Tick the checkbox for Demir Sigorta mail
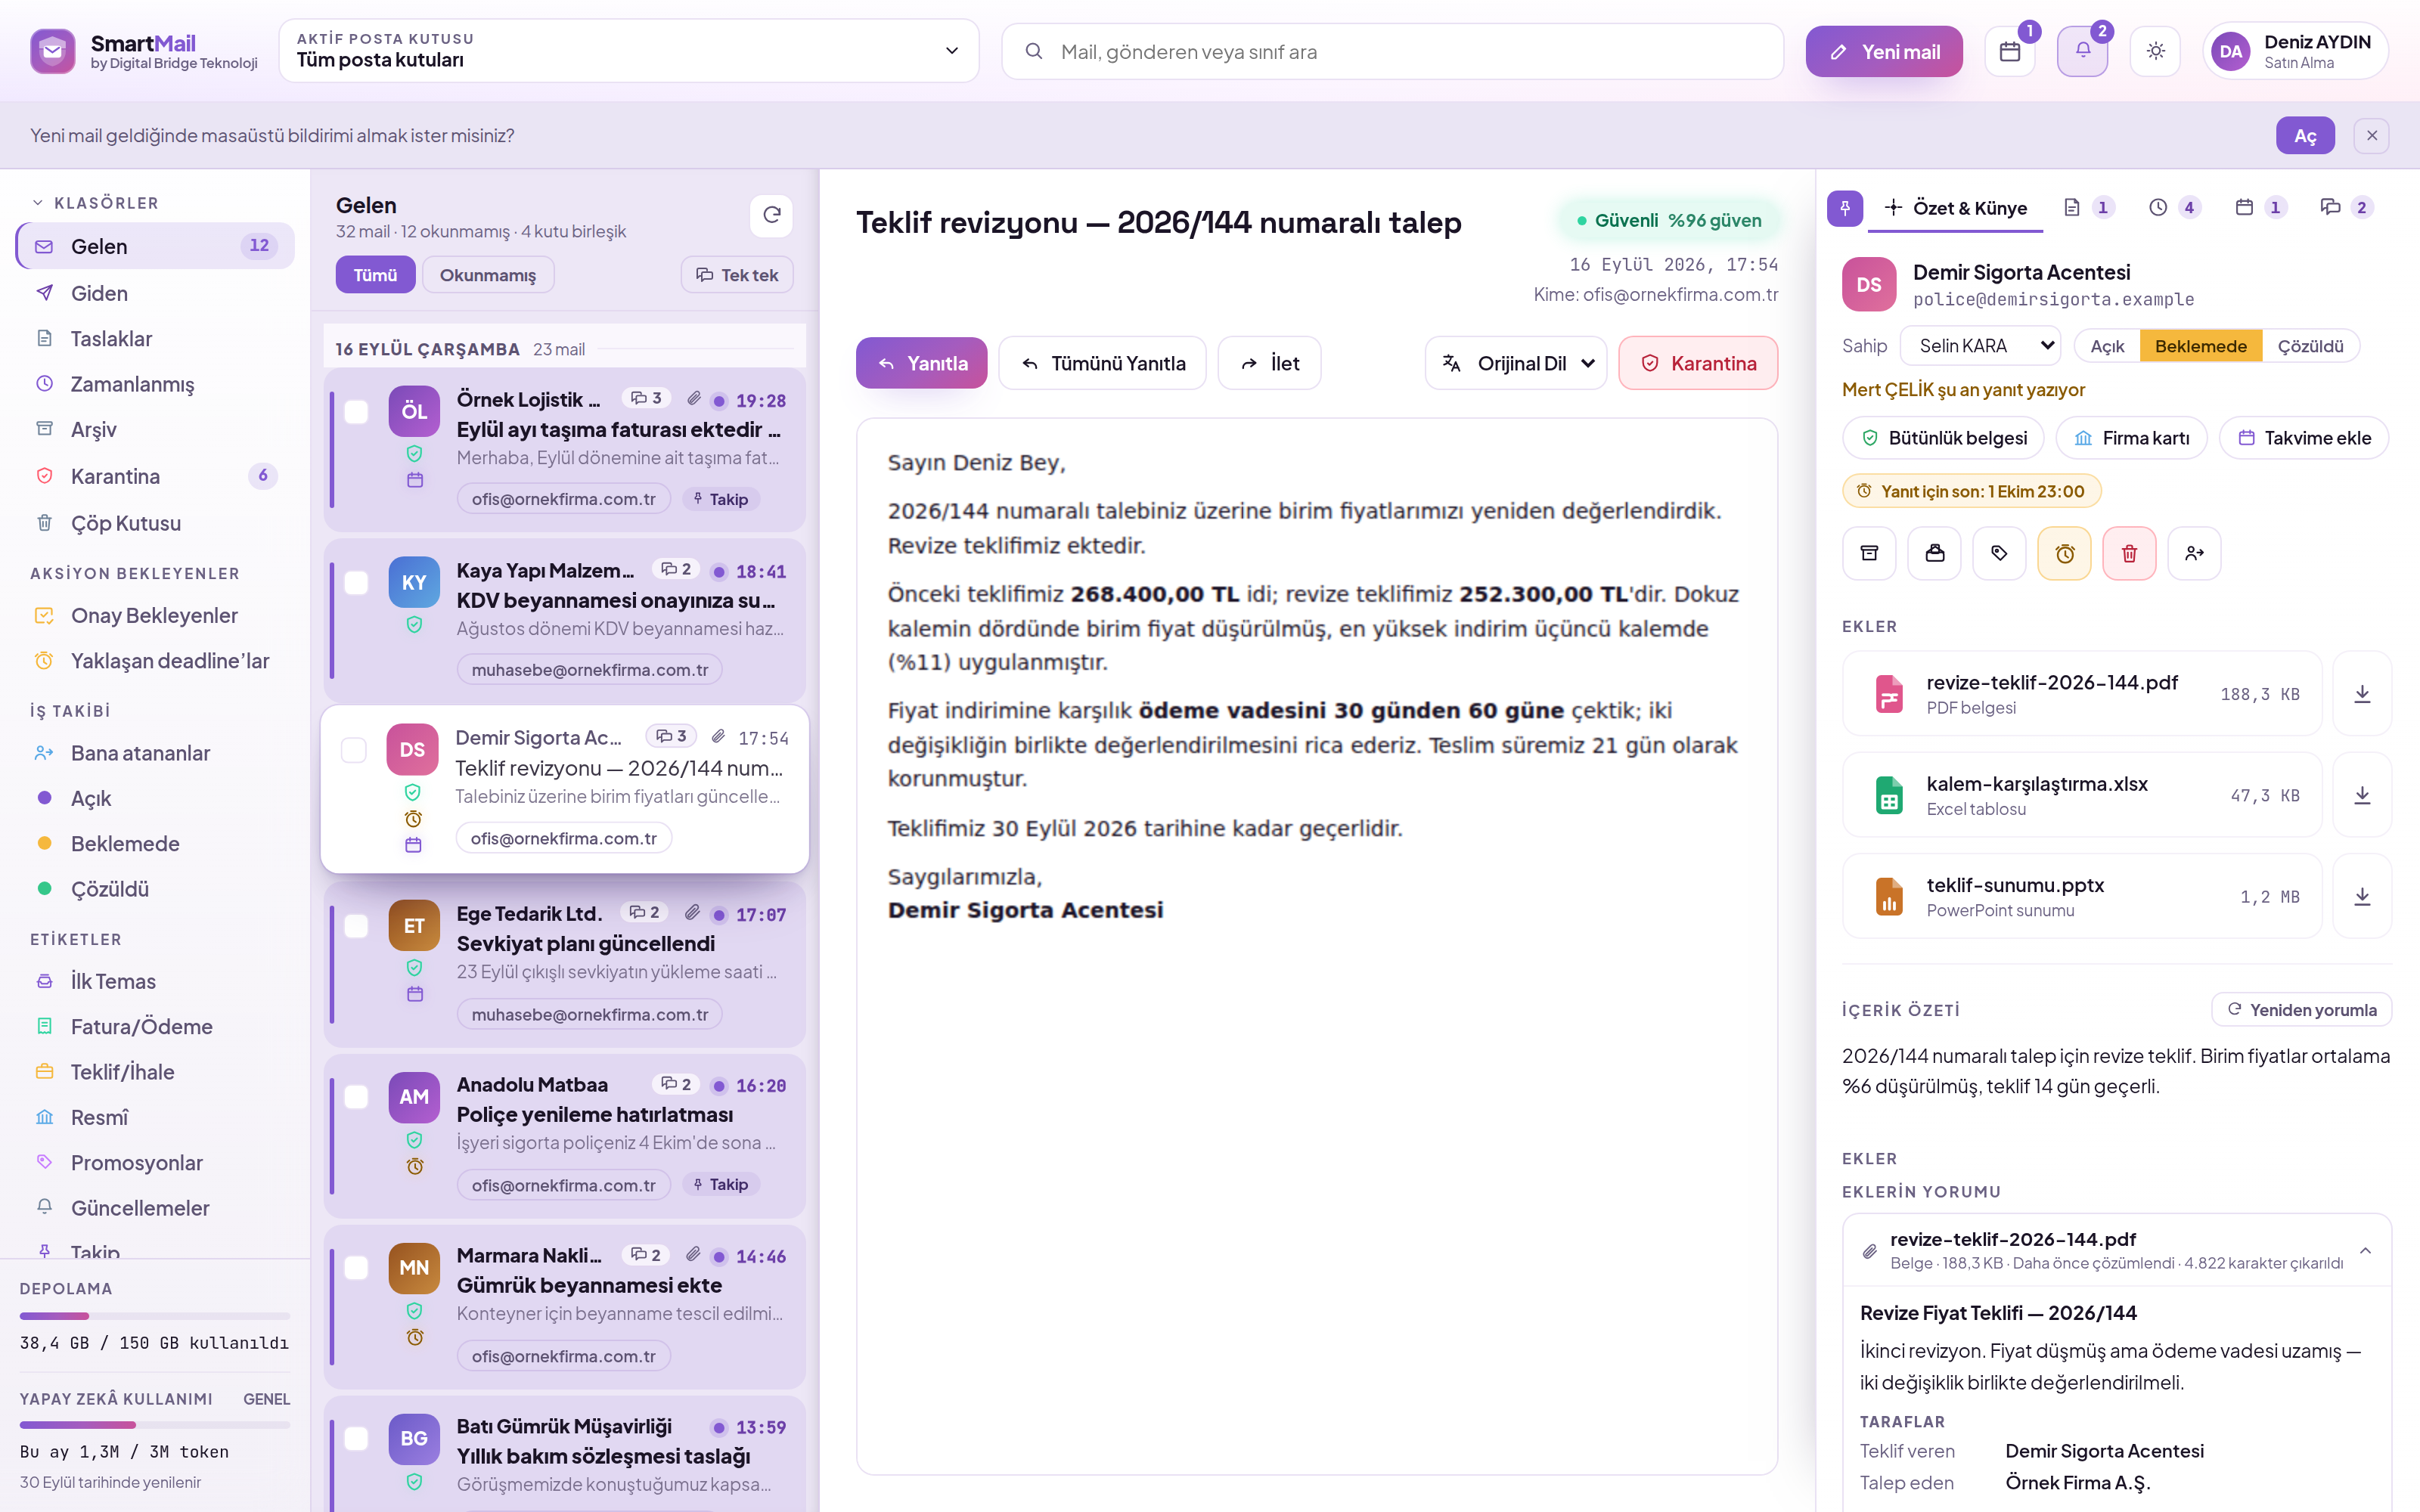The height and width of the screenshot is (1512, 2420). click(x=354, y=750)
